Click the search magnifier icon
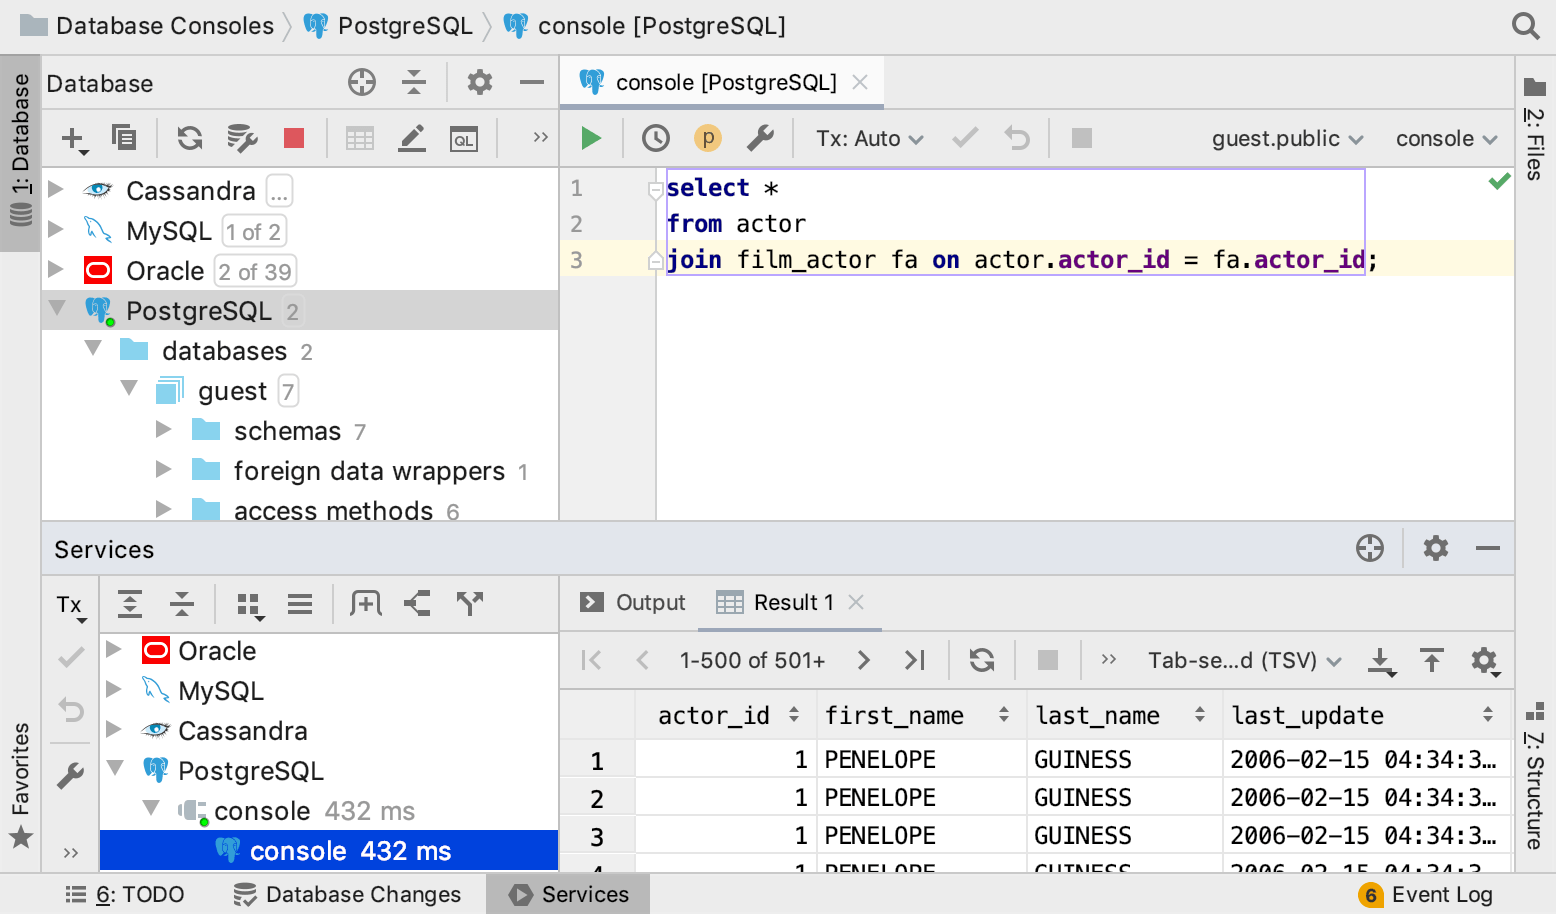The width and height of the screenshot is (1556, 914). tap(1525, 26)
